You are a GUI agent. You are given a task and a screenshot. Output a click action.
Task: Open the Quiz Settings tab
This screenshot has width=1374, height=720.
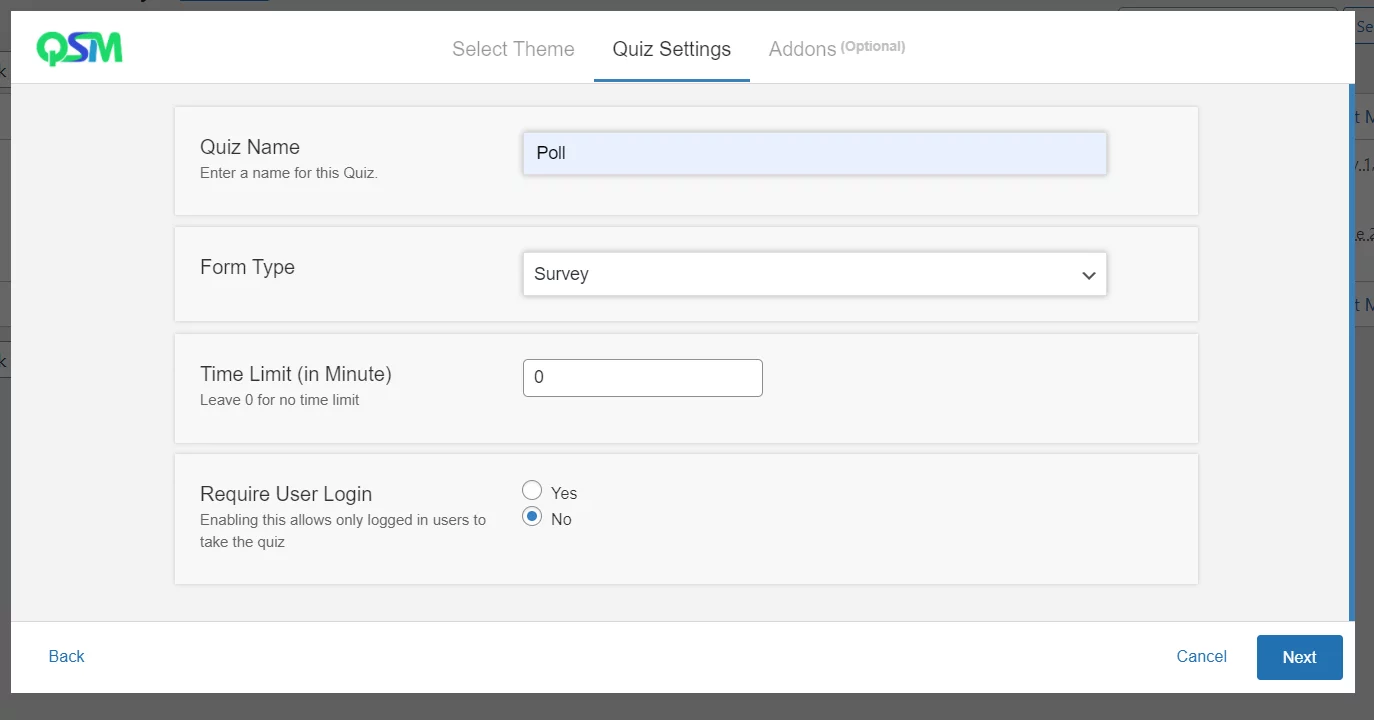coord(671,49)
